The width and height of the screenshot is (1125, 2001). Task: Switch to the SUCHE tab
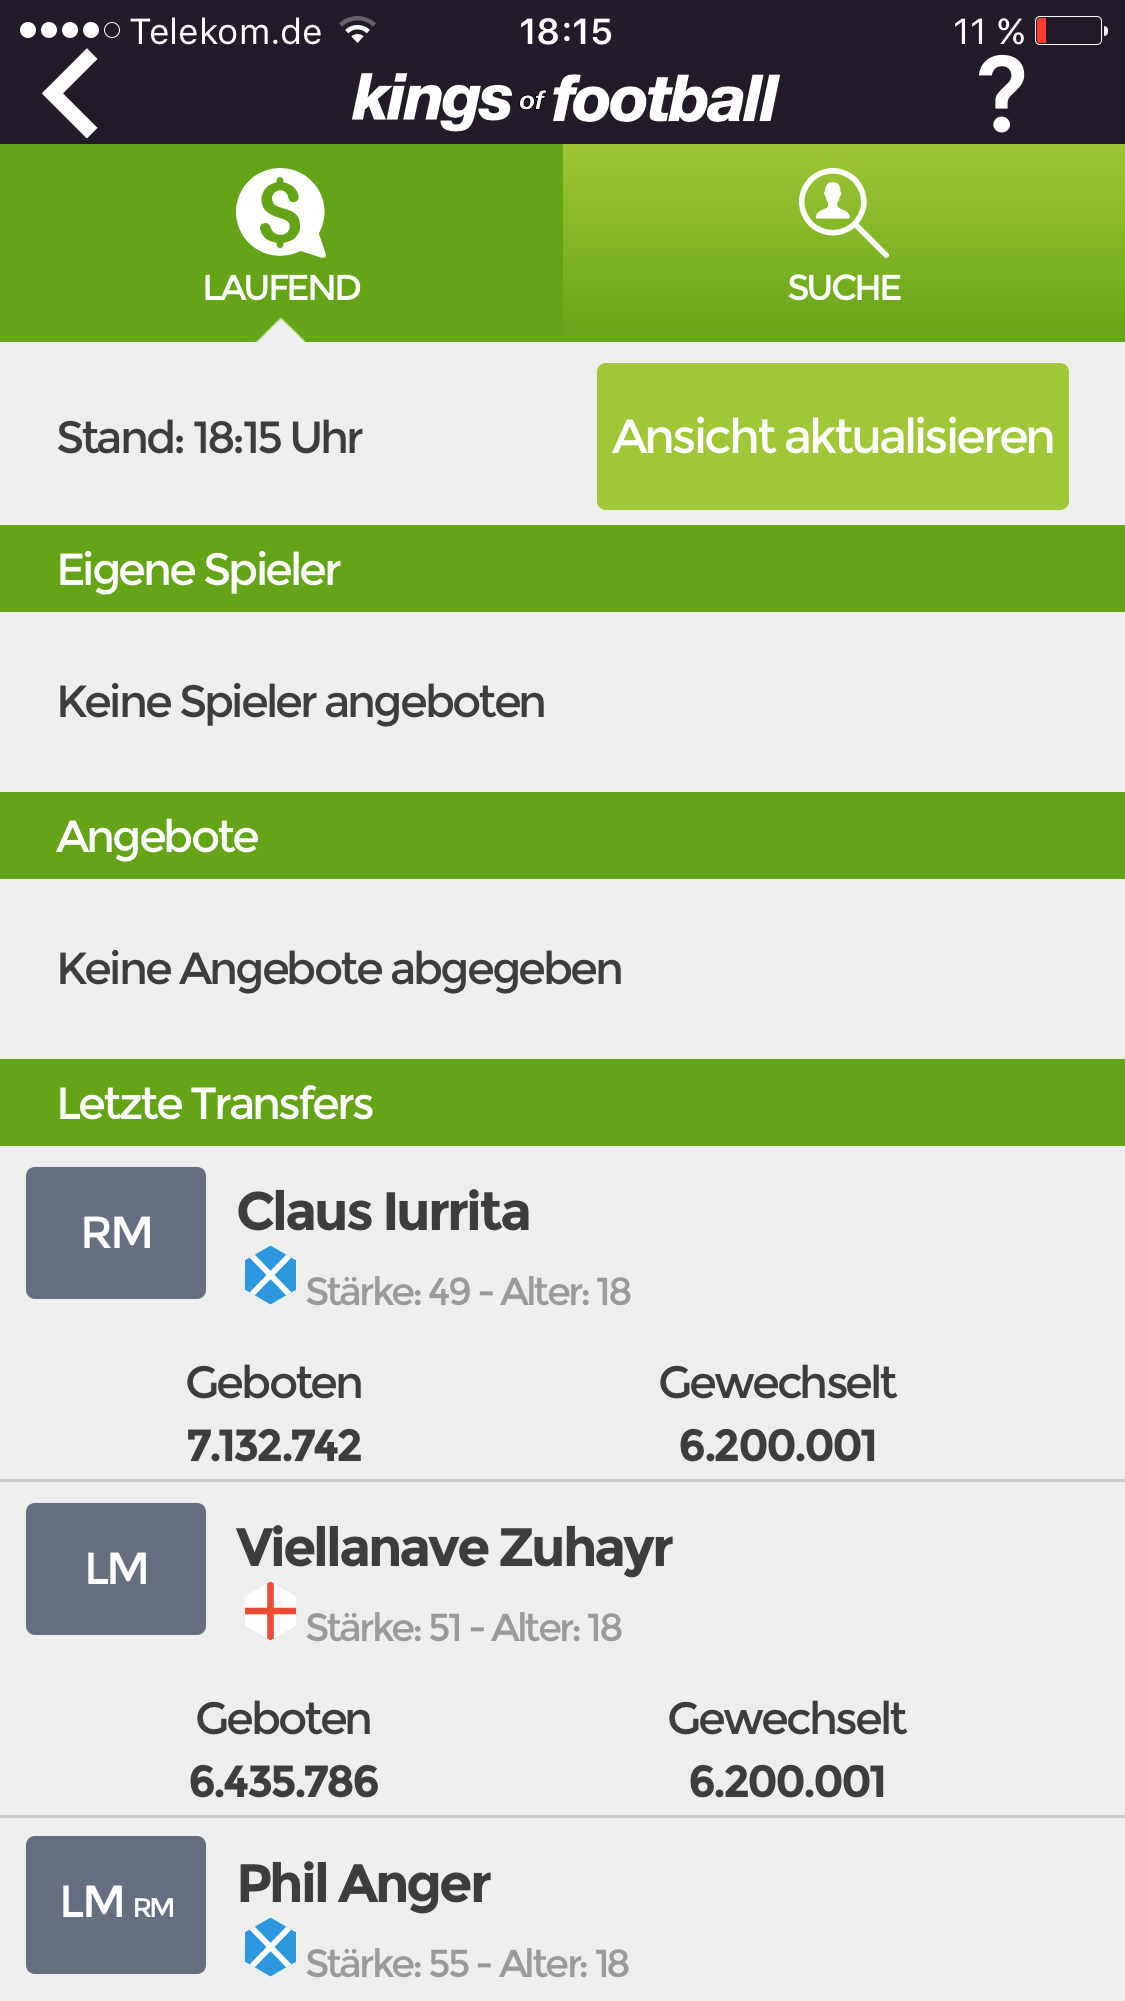click(x=844, y=243)
